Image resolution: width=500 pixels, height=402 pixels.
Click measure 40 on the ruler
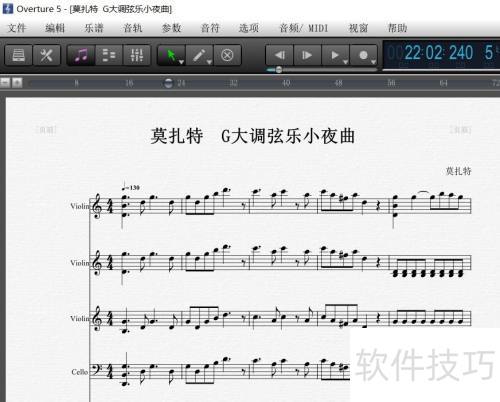click(x=286, y=83)
